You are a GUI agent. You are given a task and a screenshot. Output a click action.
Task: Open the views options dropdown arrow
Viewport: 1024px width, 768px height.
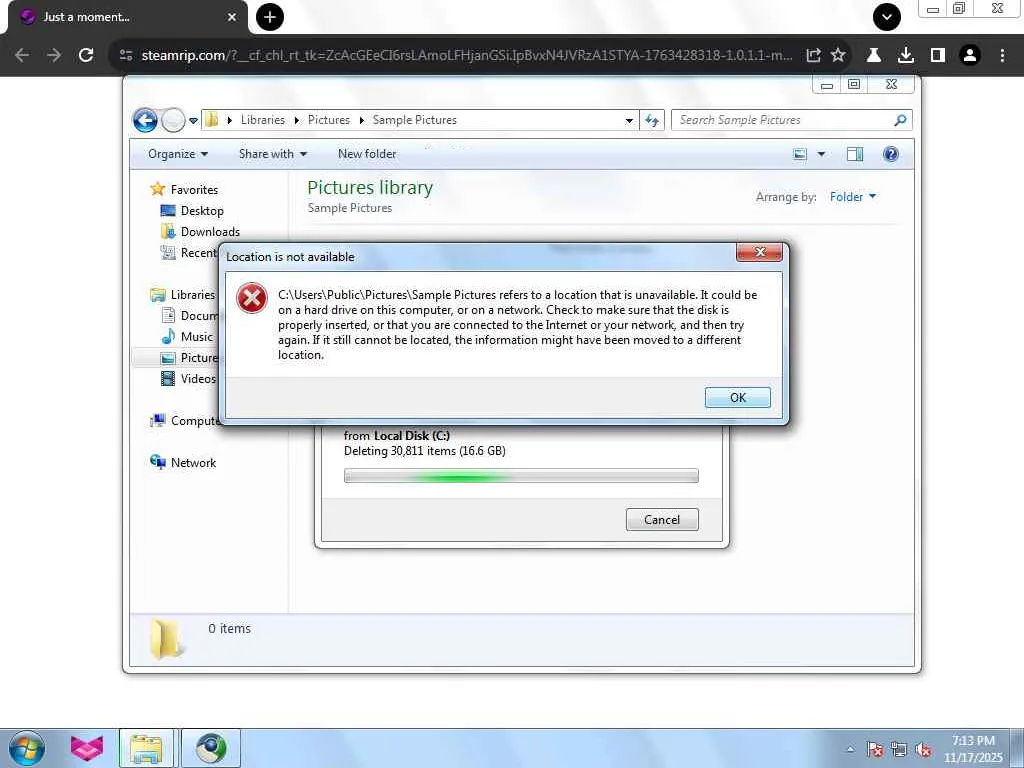(821, 154)
